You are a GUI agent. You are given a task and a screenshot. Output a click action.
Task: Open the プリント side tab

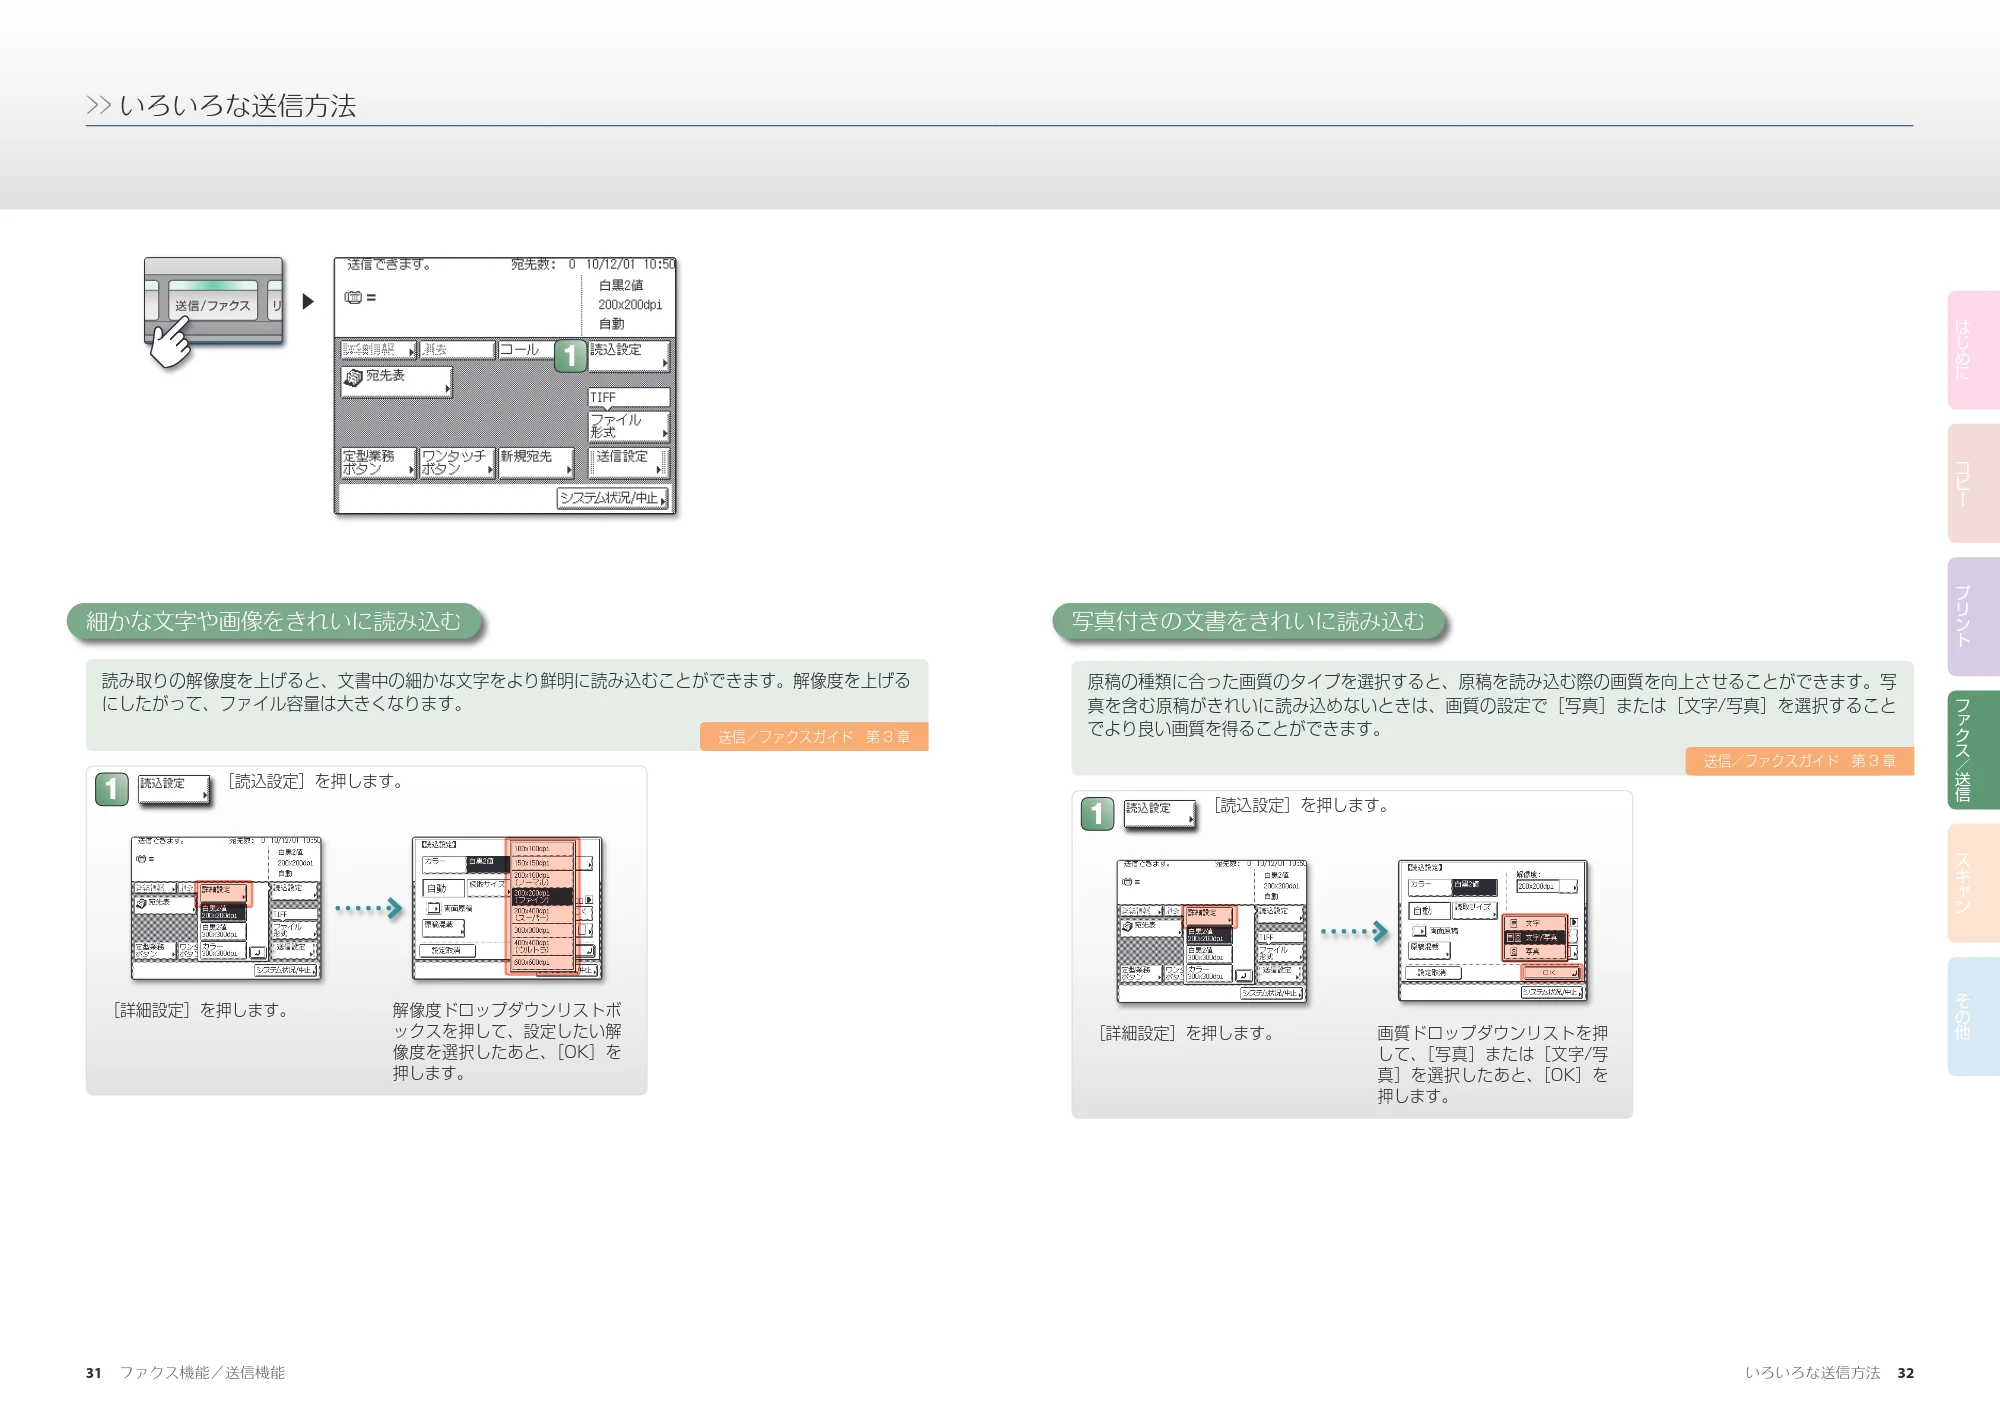click(1973, 616)
